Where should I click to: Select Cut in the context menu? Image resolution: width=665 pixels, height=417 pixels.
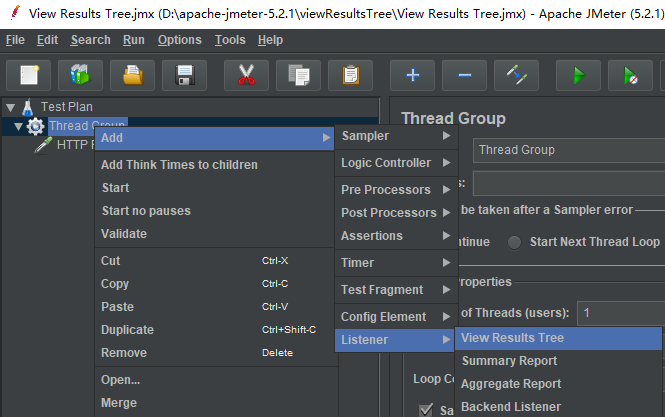click(215, 260)
